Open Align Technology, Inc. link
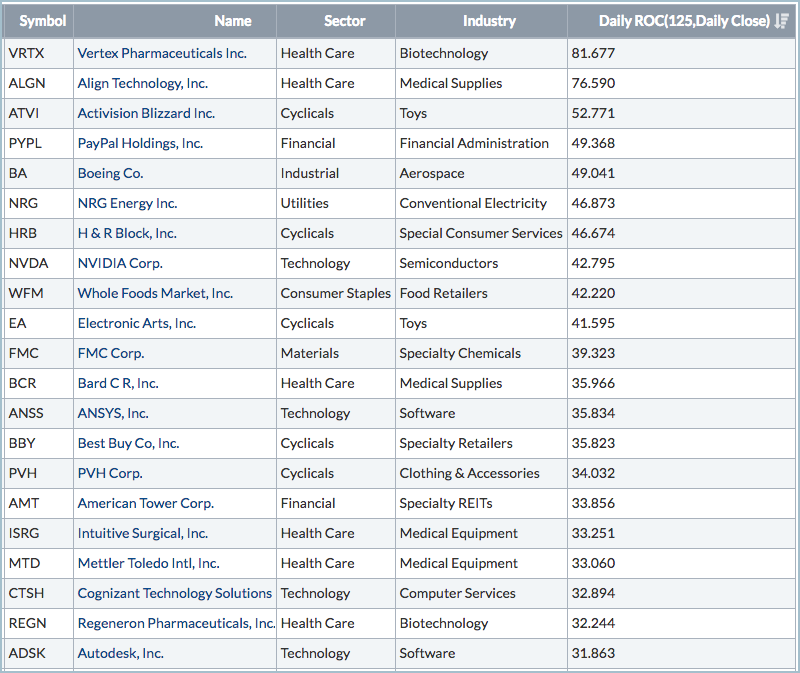The width and height of the screenshot is (800, 673). [x=143, y=83]
